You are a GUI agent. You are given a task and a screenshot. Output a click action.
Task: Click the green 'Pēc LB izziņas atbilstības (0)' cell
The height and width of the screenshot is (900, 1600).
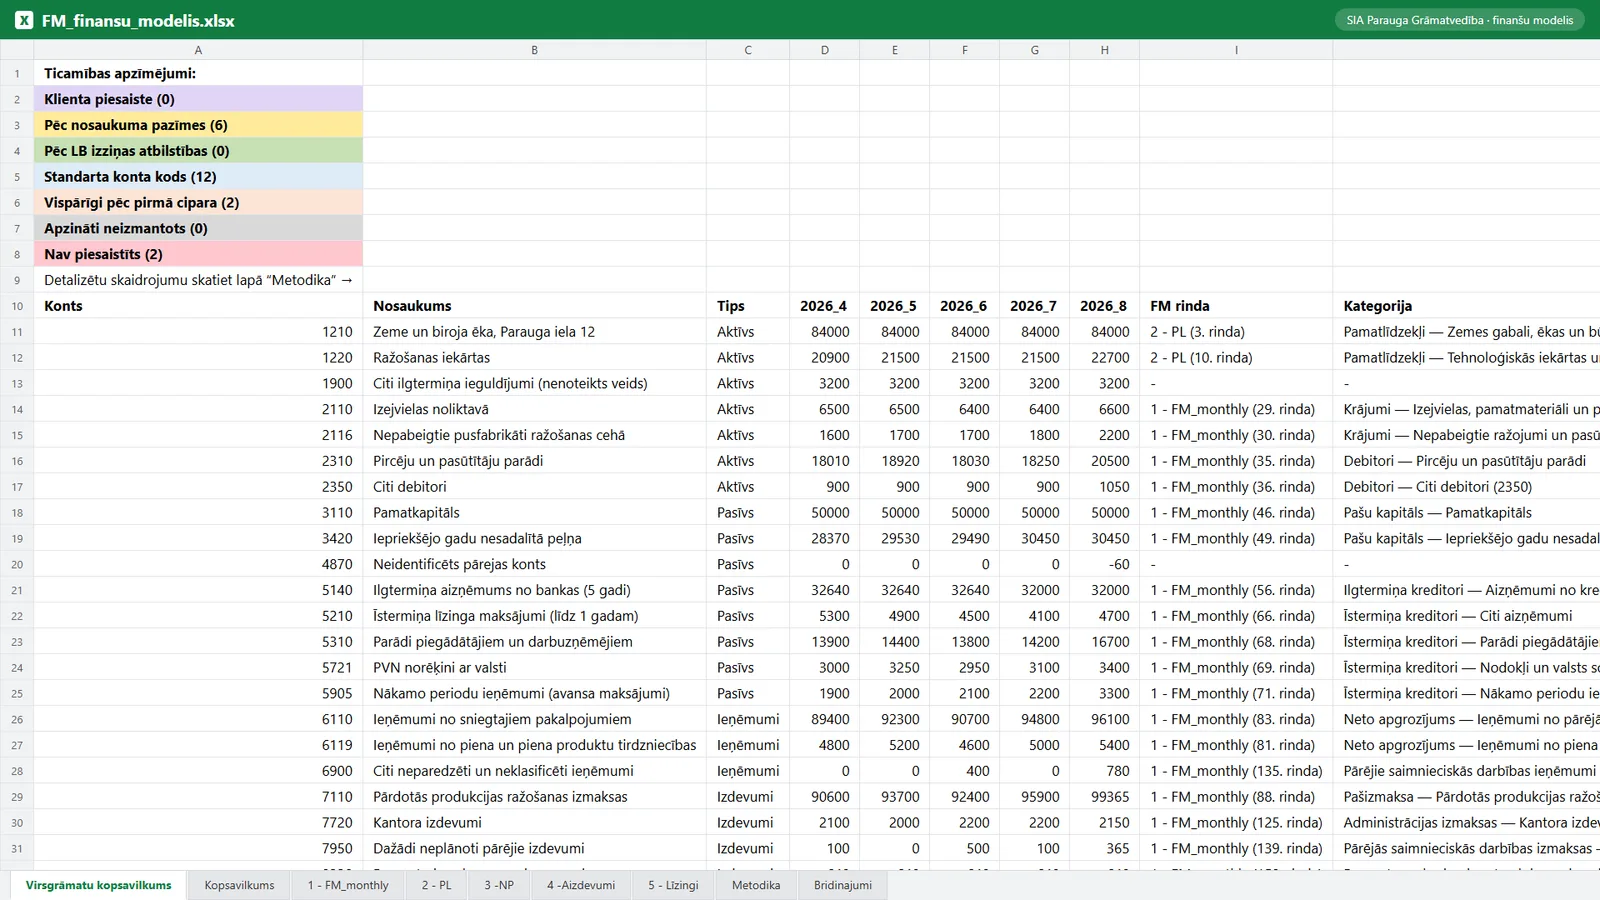(198, 151)
